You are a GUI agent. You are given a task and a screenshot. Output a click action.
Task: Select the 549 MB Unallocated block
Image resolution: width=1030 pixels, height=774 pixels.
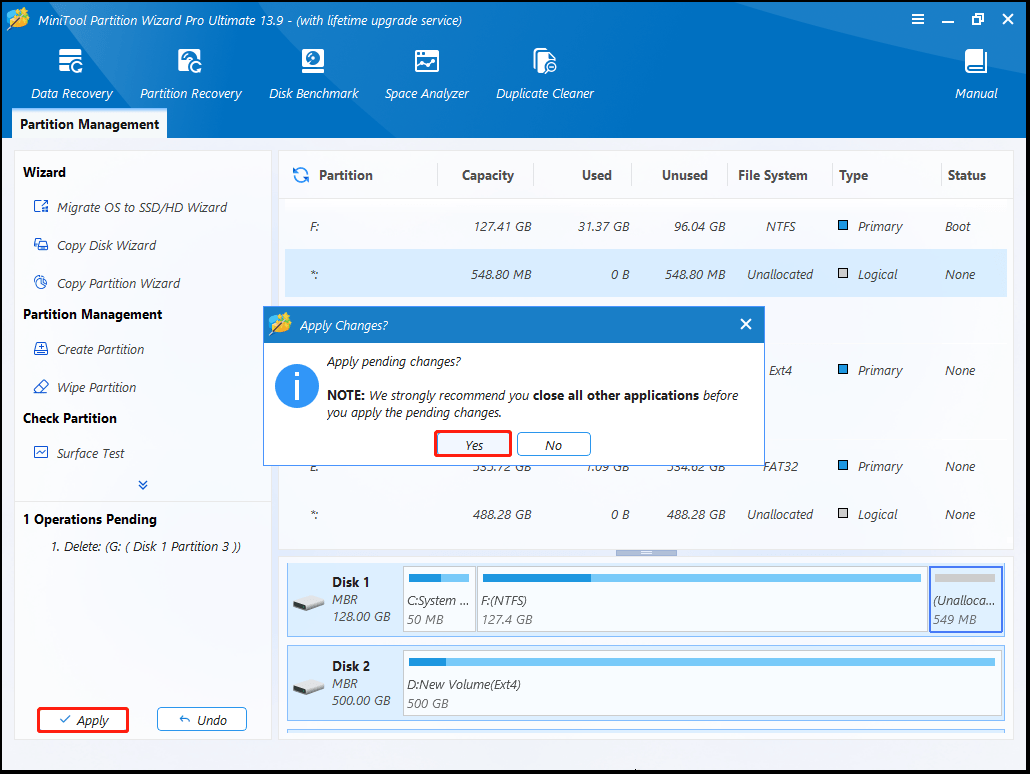pos(966,599)
